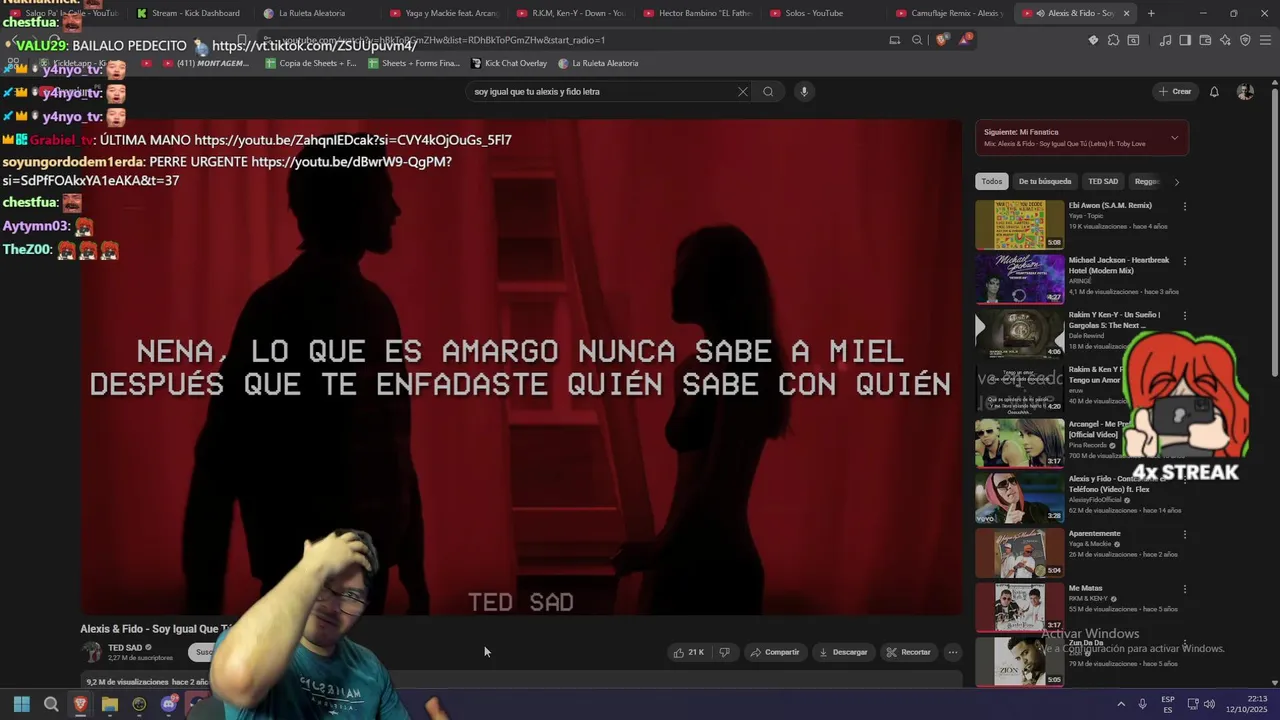Expand the Siguiente: Mi Fanatica mix panel
The width and height of the screenshot is (1280, 720).
tap(1174, 138)
